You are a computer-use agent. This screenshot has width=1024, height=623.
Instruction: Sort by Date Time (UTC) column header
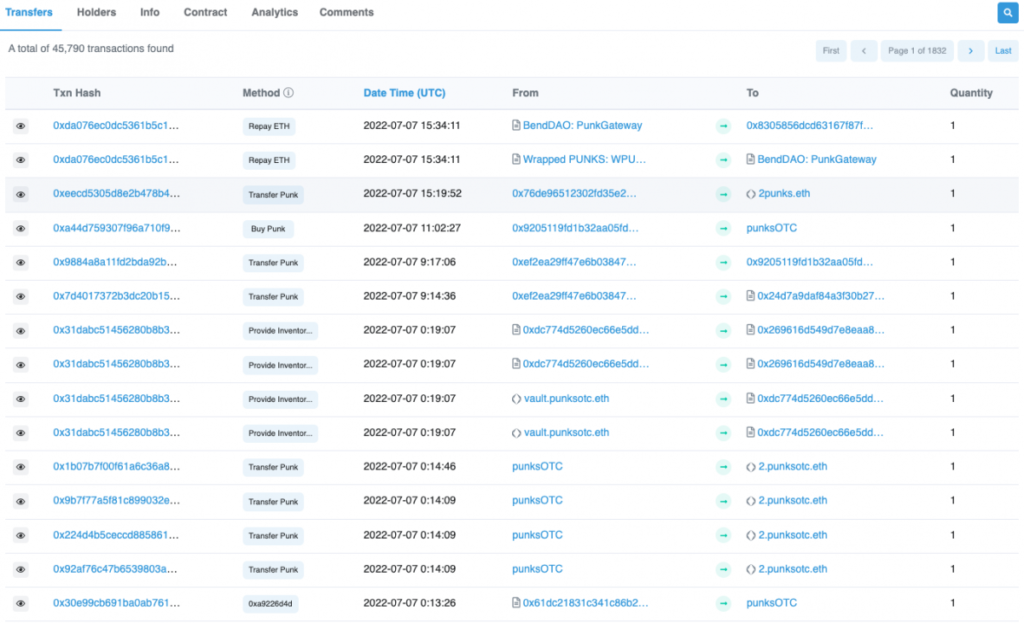click(404, 93)
